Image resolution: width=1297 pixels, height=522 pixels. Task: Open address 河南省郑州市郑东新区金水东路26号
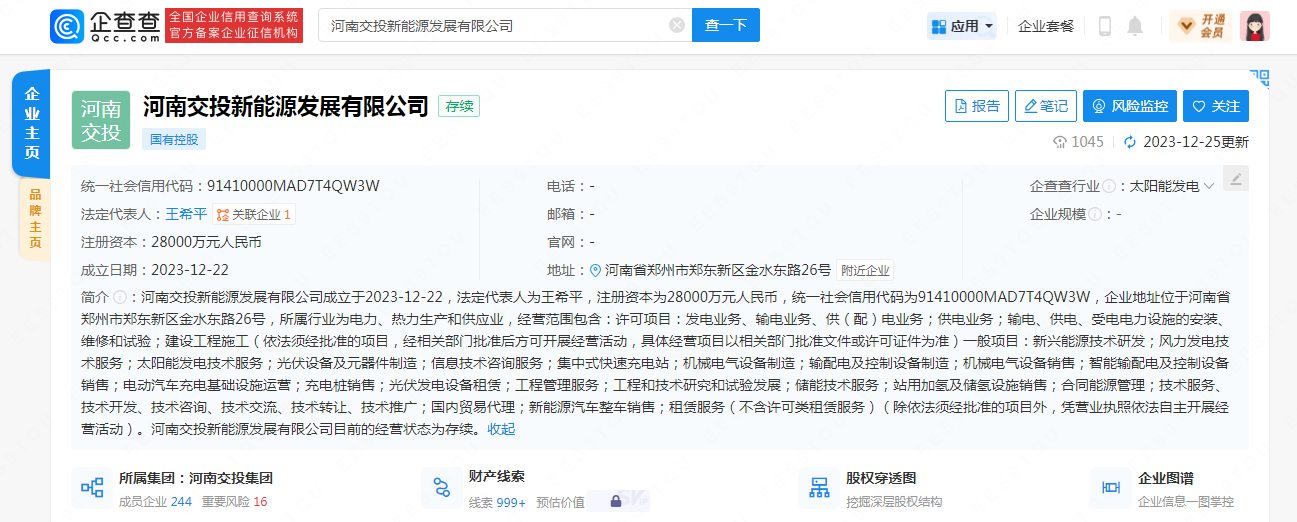[x=718, y=270]
